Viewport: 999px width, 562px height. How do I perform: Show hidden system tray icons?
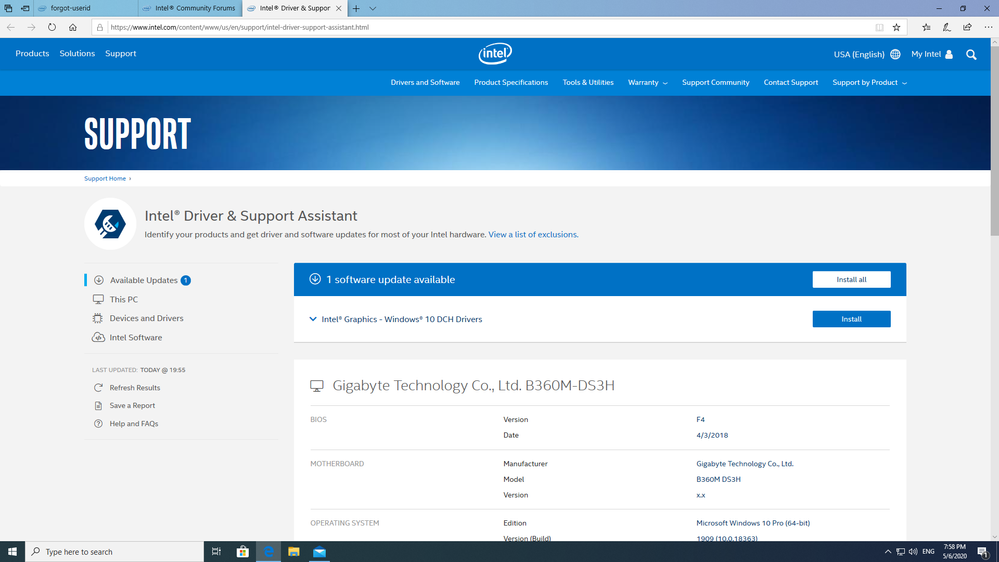888,552
